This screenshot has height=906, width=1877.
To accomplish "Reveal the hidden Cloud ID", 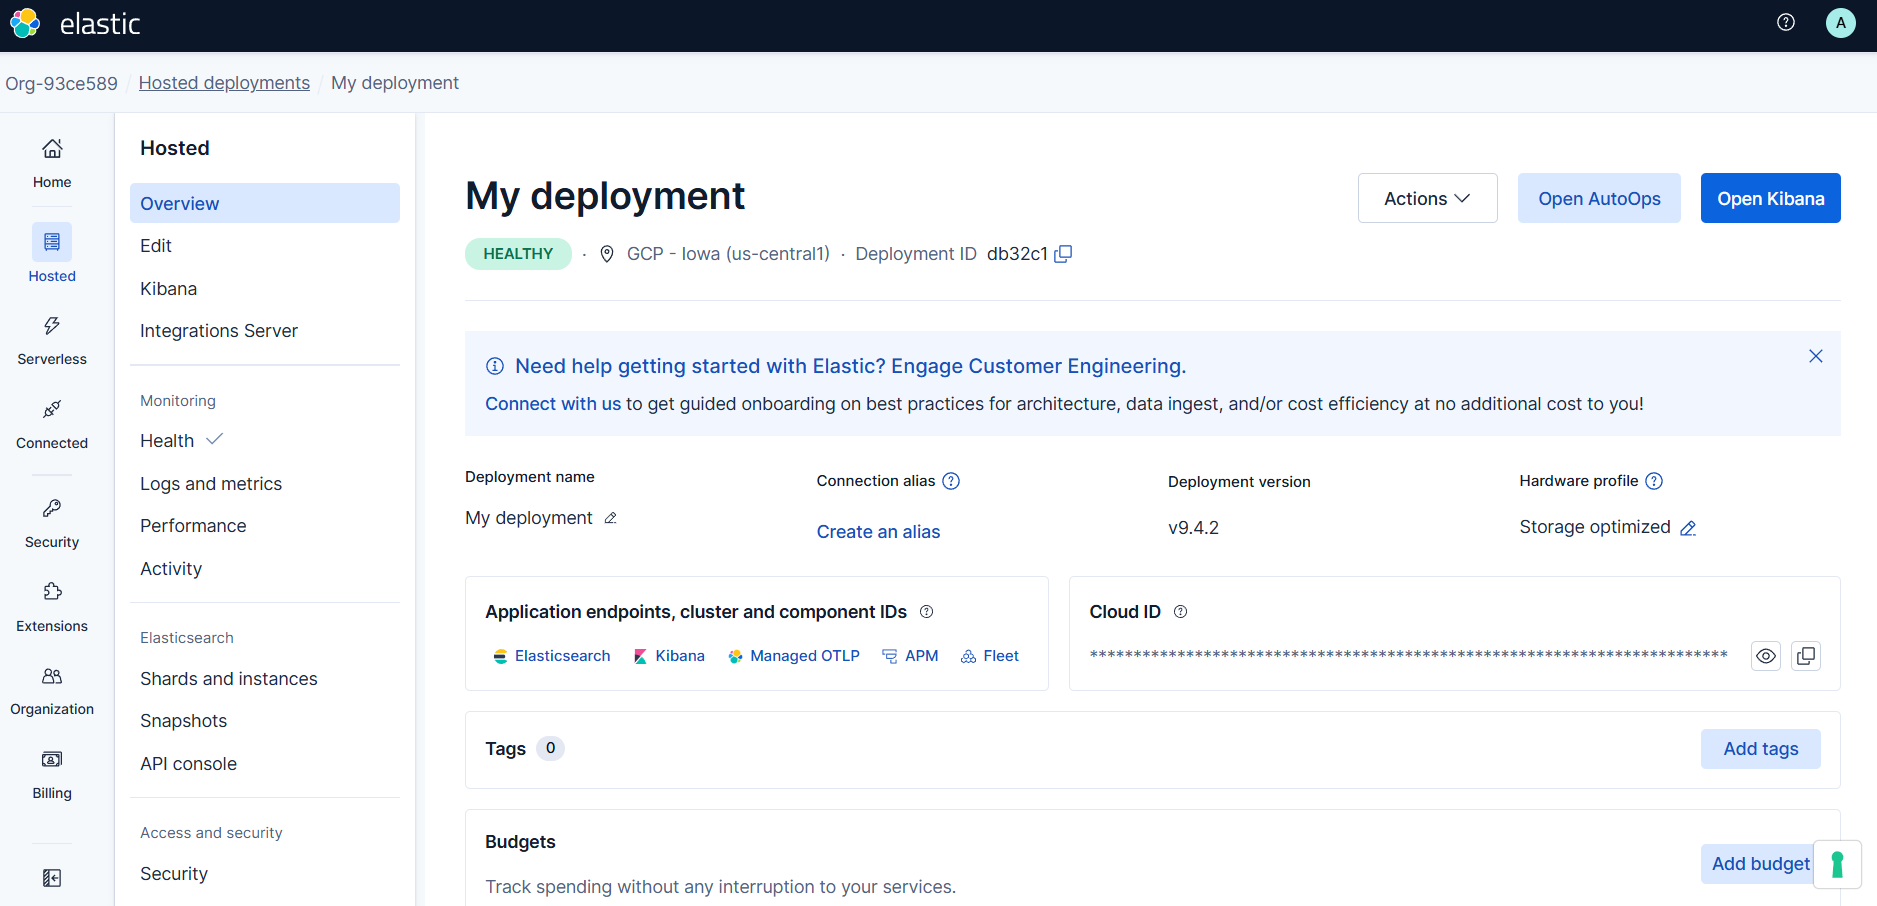I will (x=1766, y=656).
